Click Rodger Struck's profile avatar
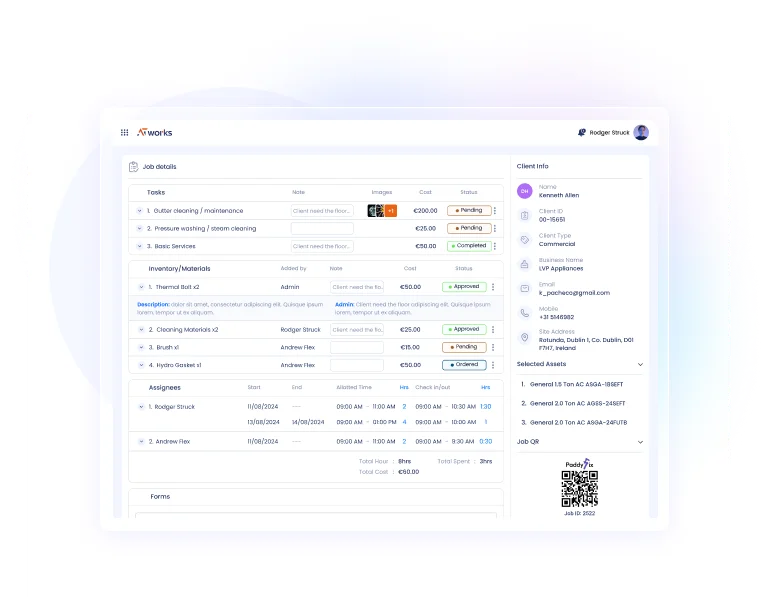 (641, 132)
